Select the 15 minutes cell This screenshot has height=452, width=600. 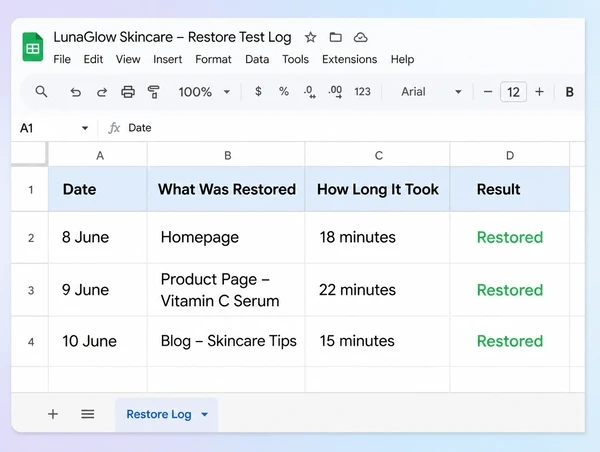(377, 341)
